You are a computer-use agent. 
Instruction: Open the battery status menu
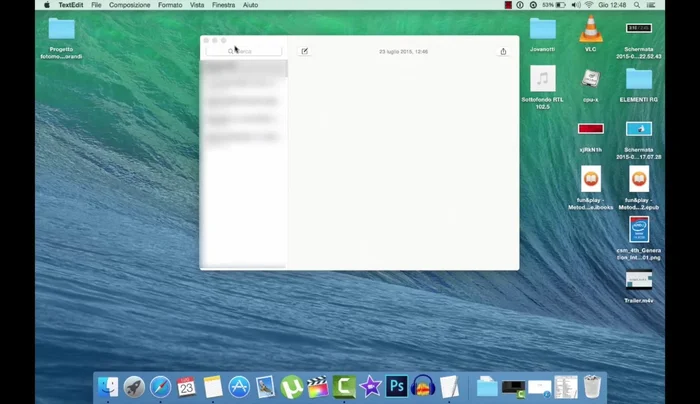559,5
